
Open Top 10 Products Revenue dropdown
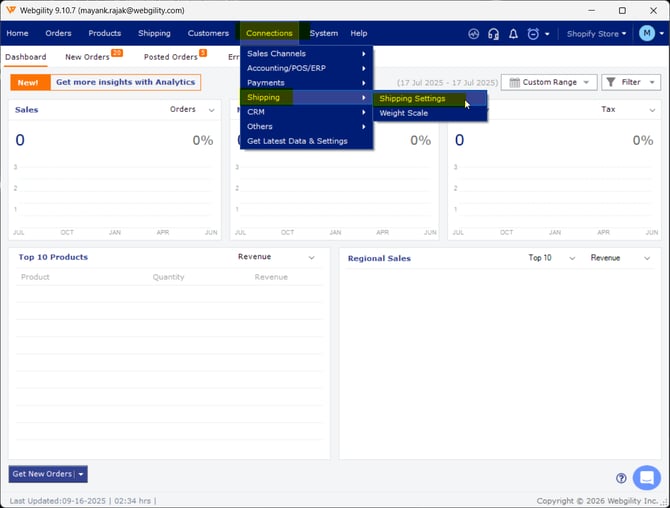(x=276, y=257)
